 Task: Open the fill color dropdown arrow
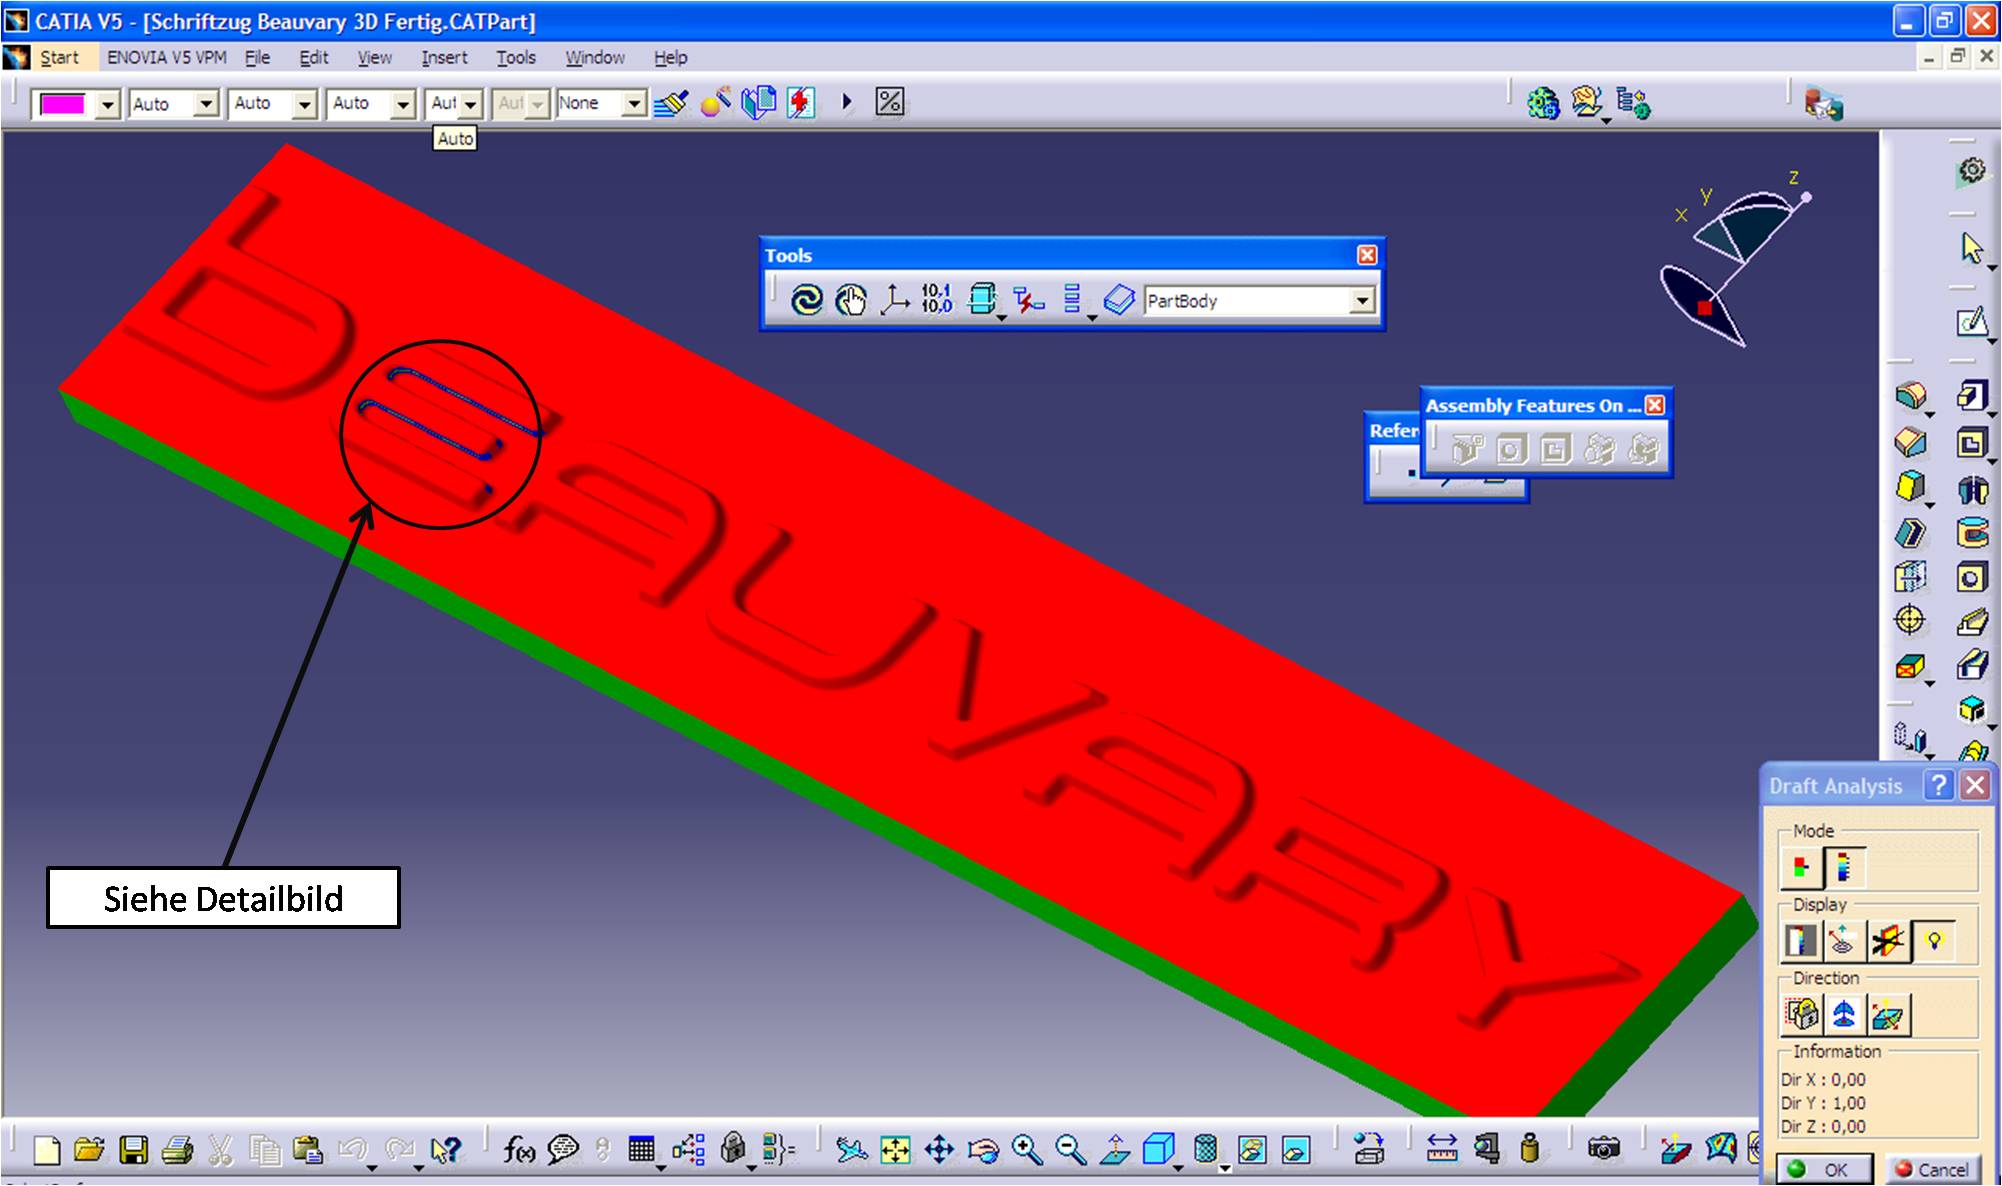pos(108,104)
